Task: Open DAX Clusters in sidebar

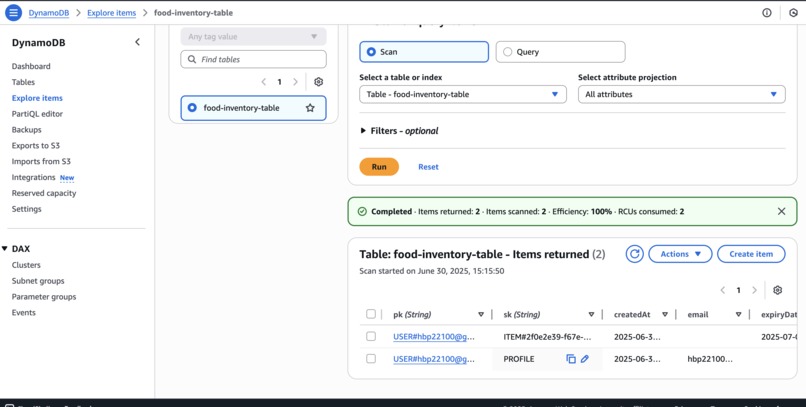Action: (26, 265)
